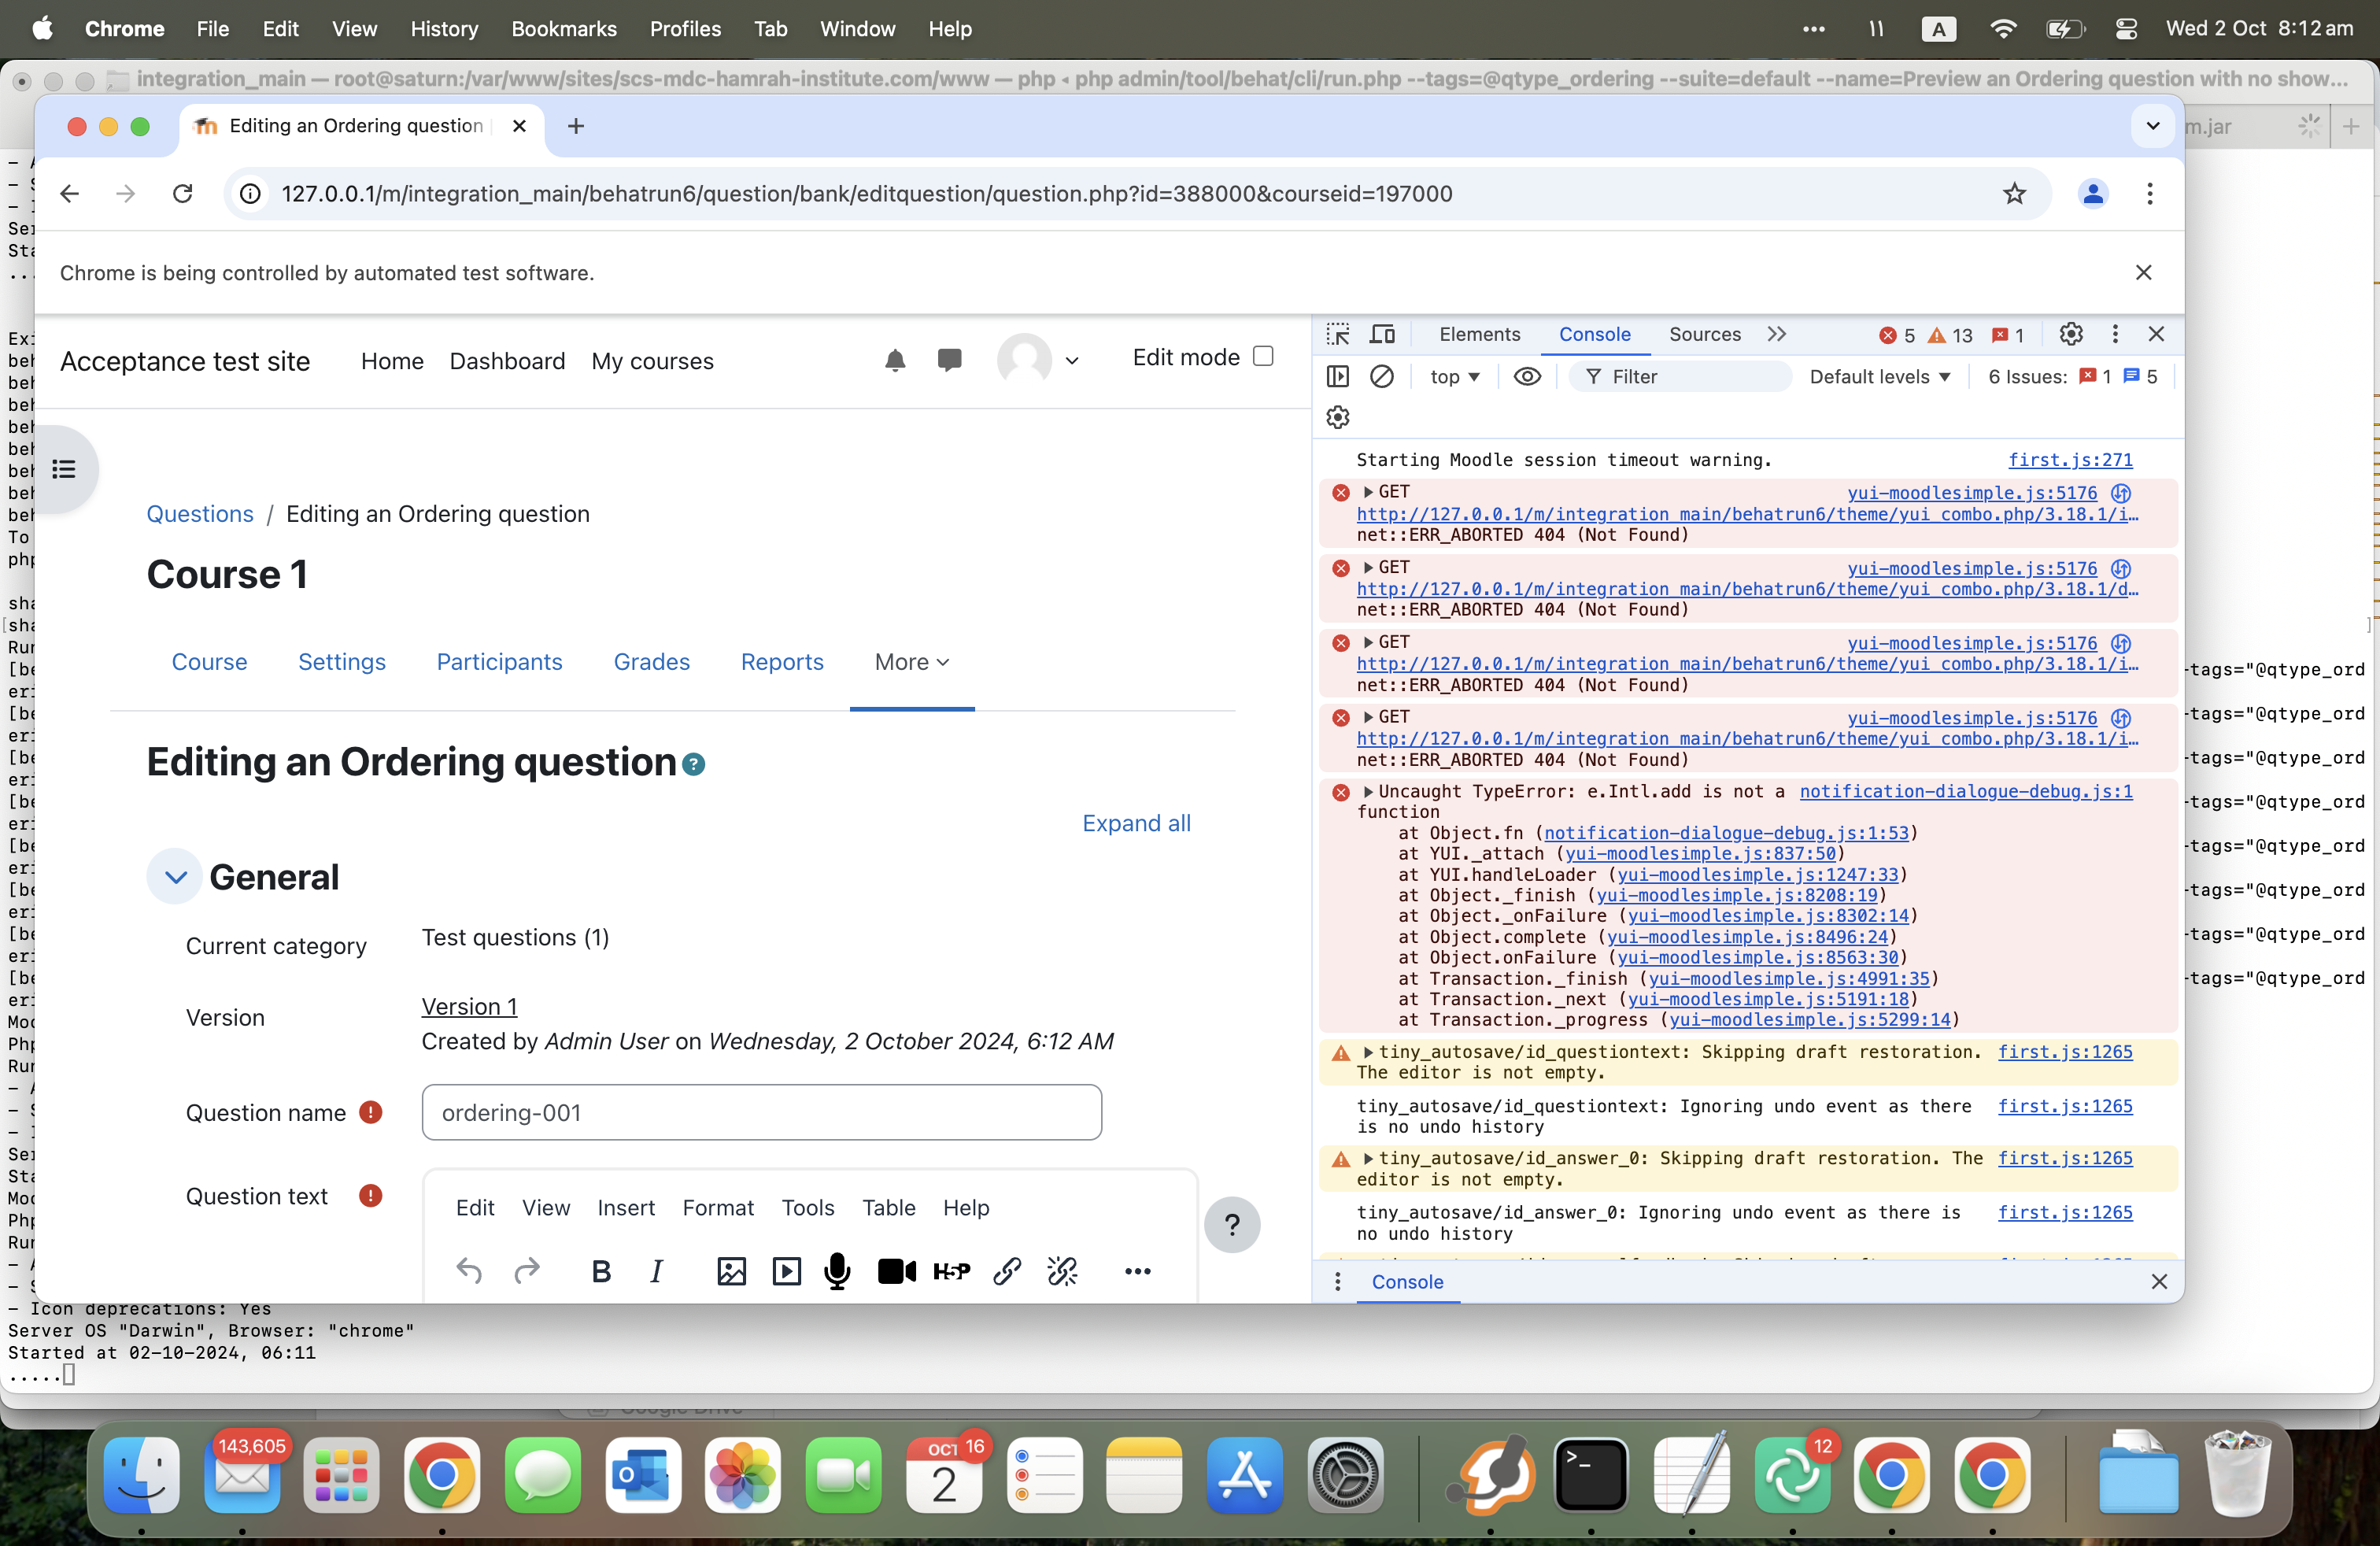Click the insert link icon
The width and height of the screenshot is (2380, 1546).
pyautogui.click(x=1007, y=1271)
